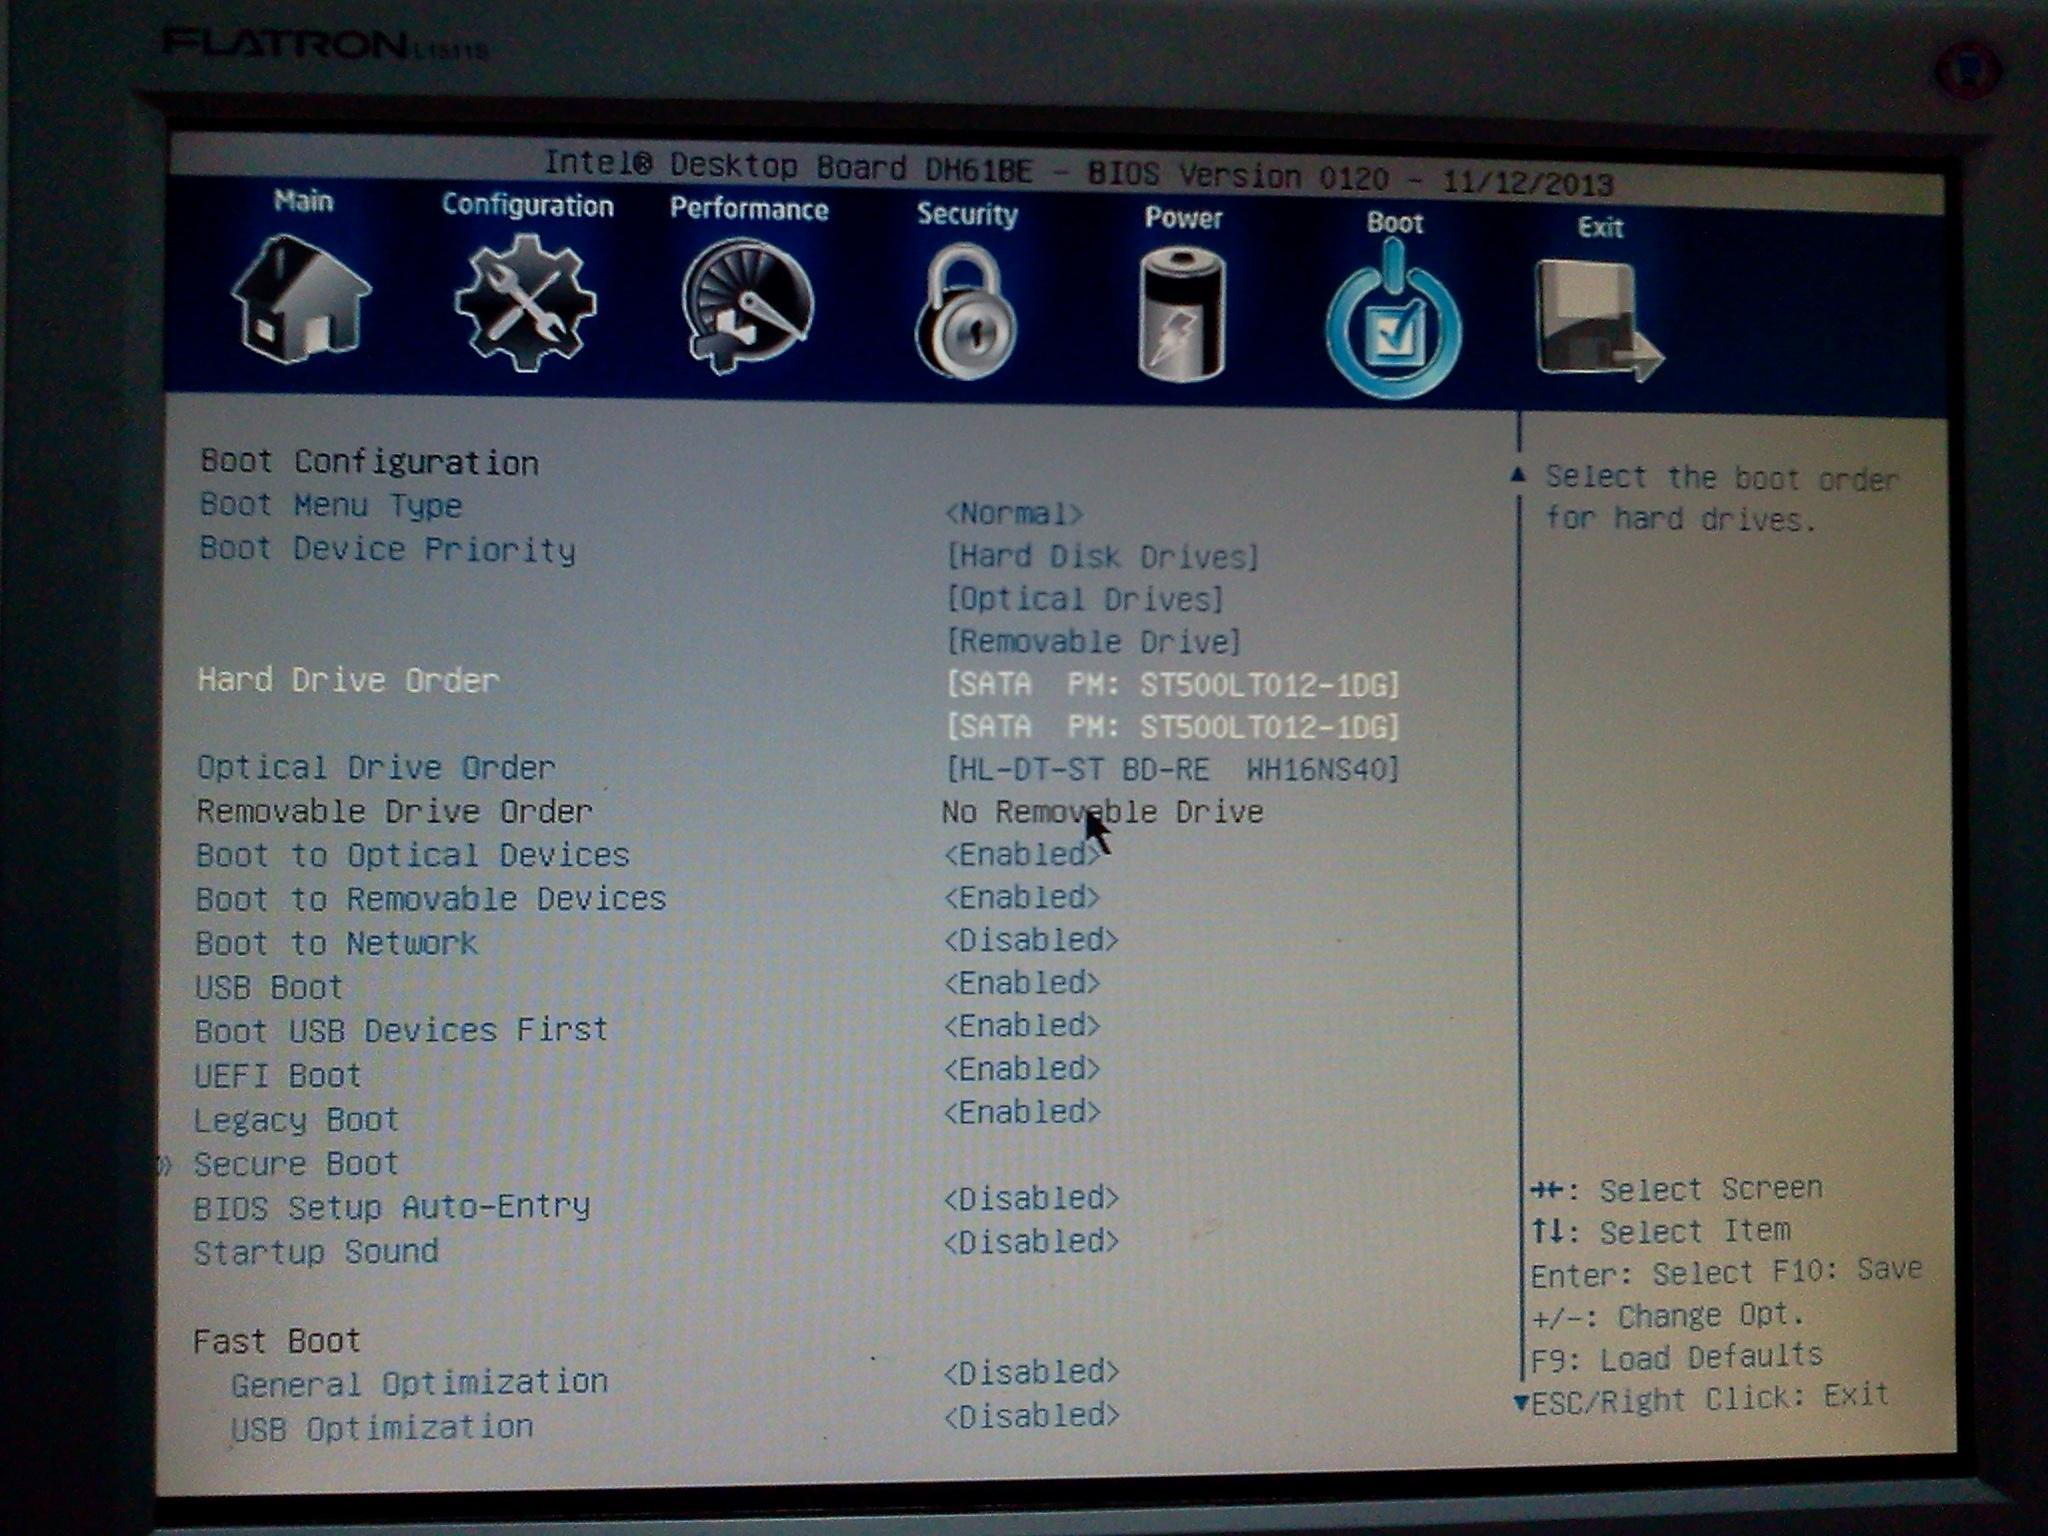Open the Power battery icon
Screen dimensions: 2048x1536
click(x=1182, y=315)
